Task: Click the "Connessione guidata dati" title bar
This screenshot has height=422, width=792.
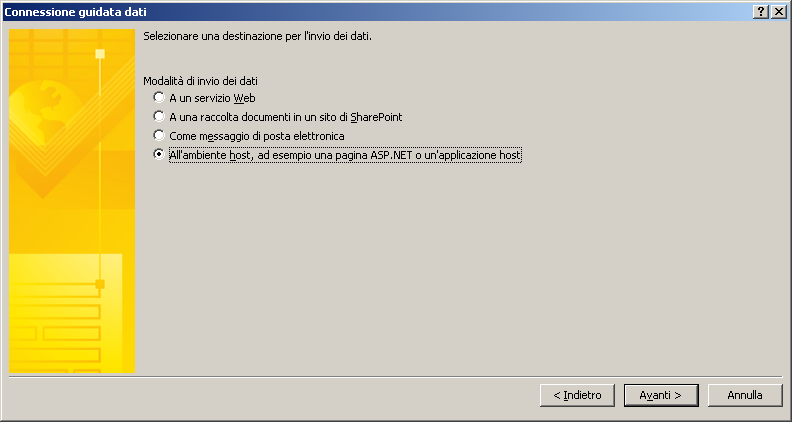Action: [376, 12]
